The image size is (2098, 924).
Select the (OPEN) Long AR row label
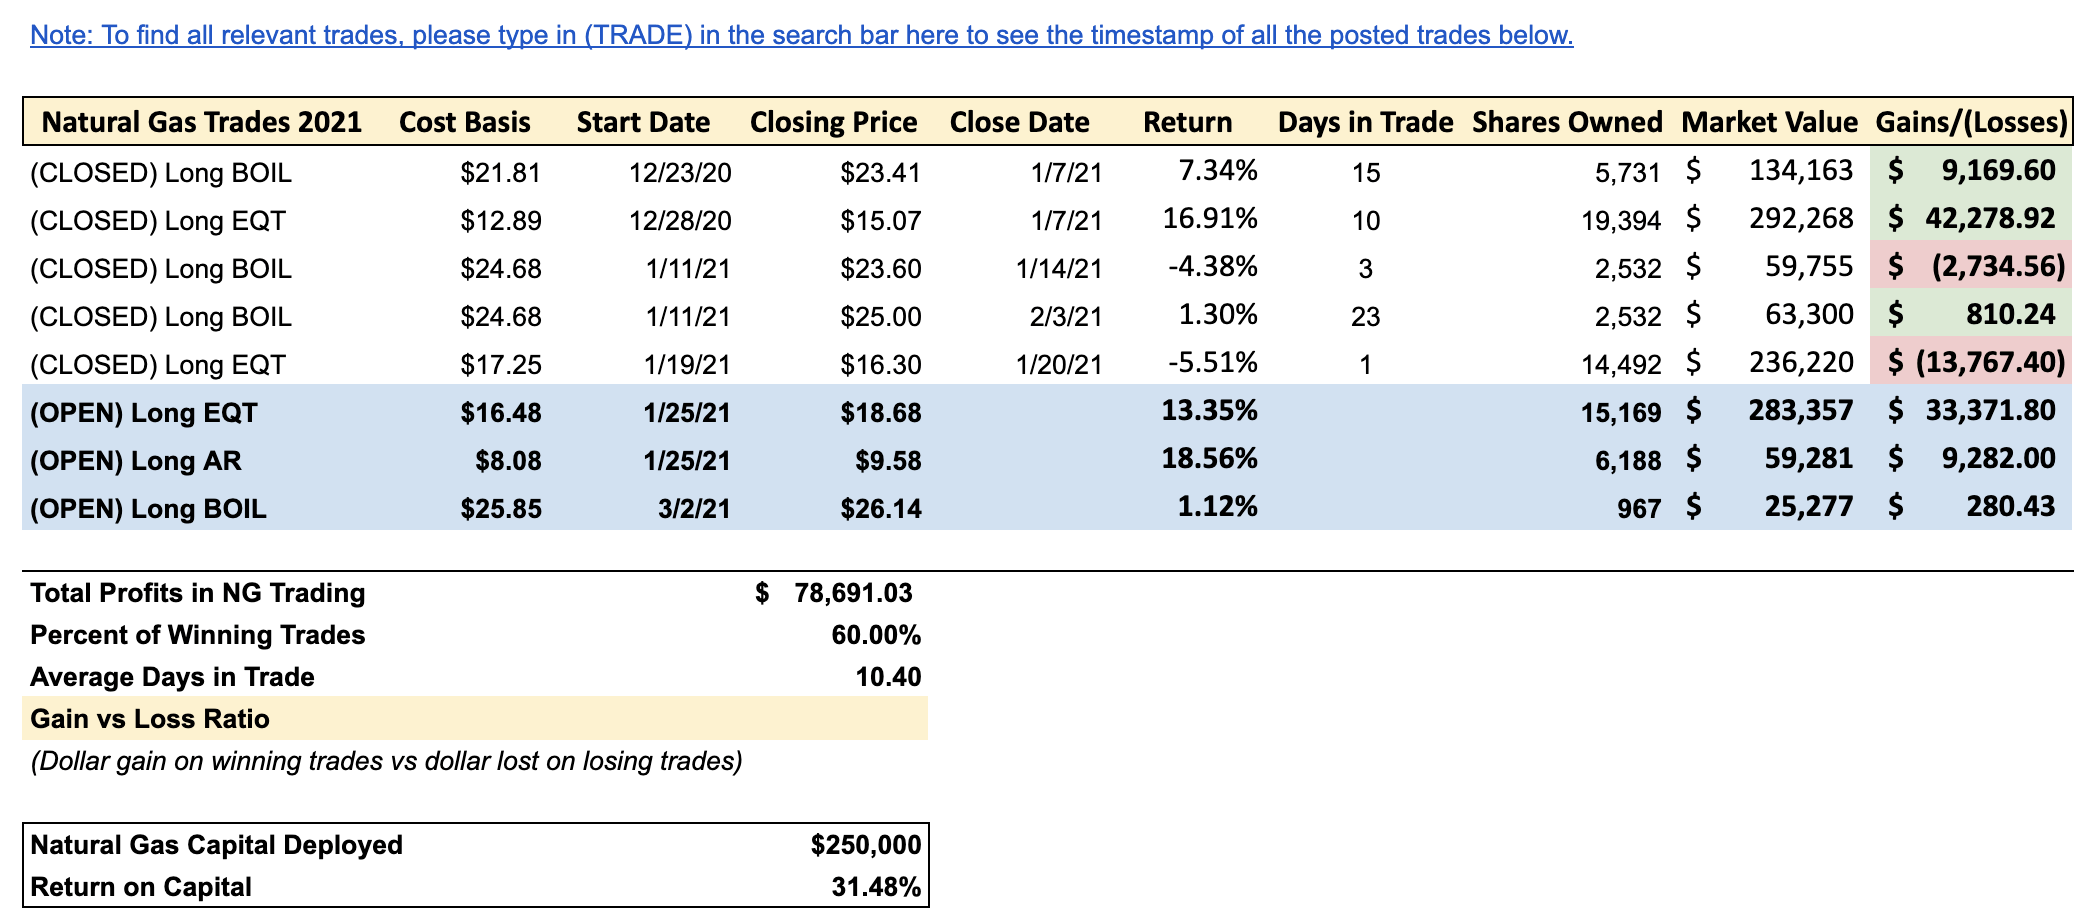point(136,461)
